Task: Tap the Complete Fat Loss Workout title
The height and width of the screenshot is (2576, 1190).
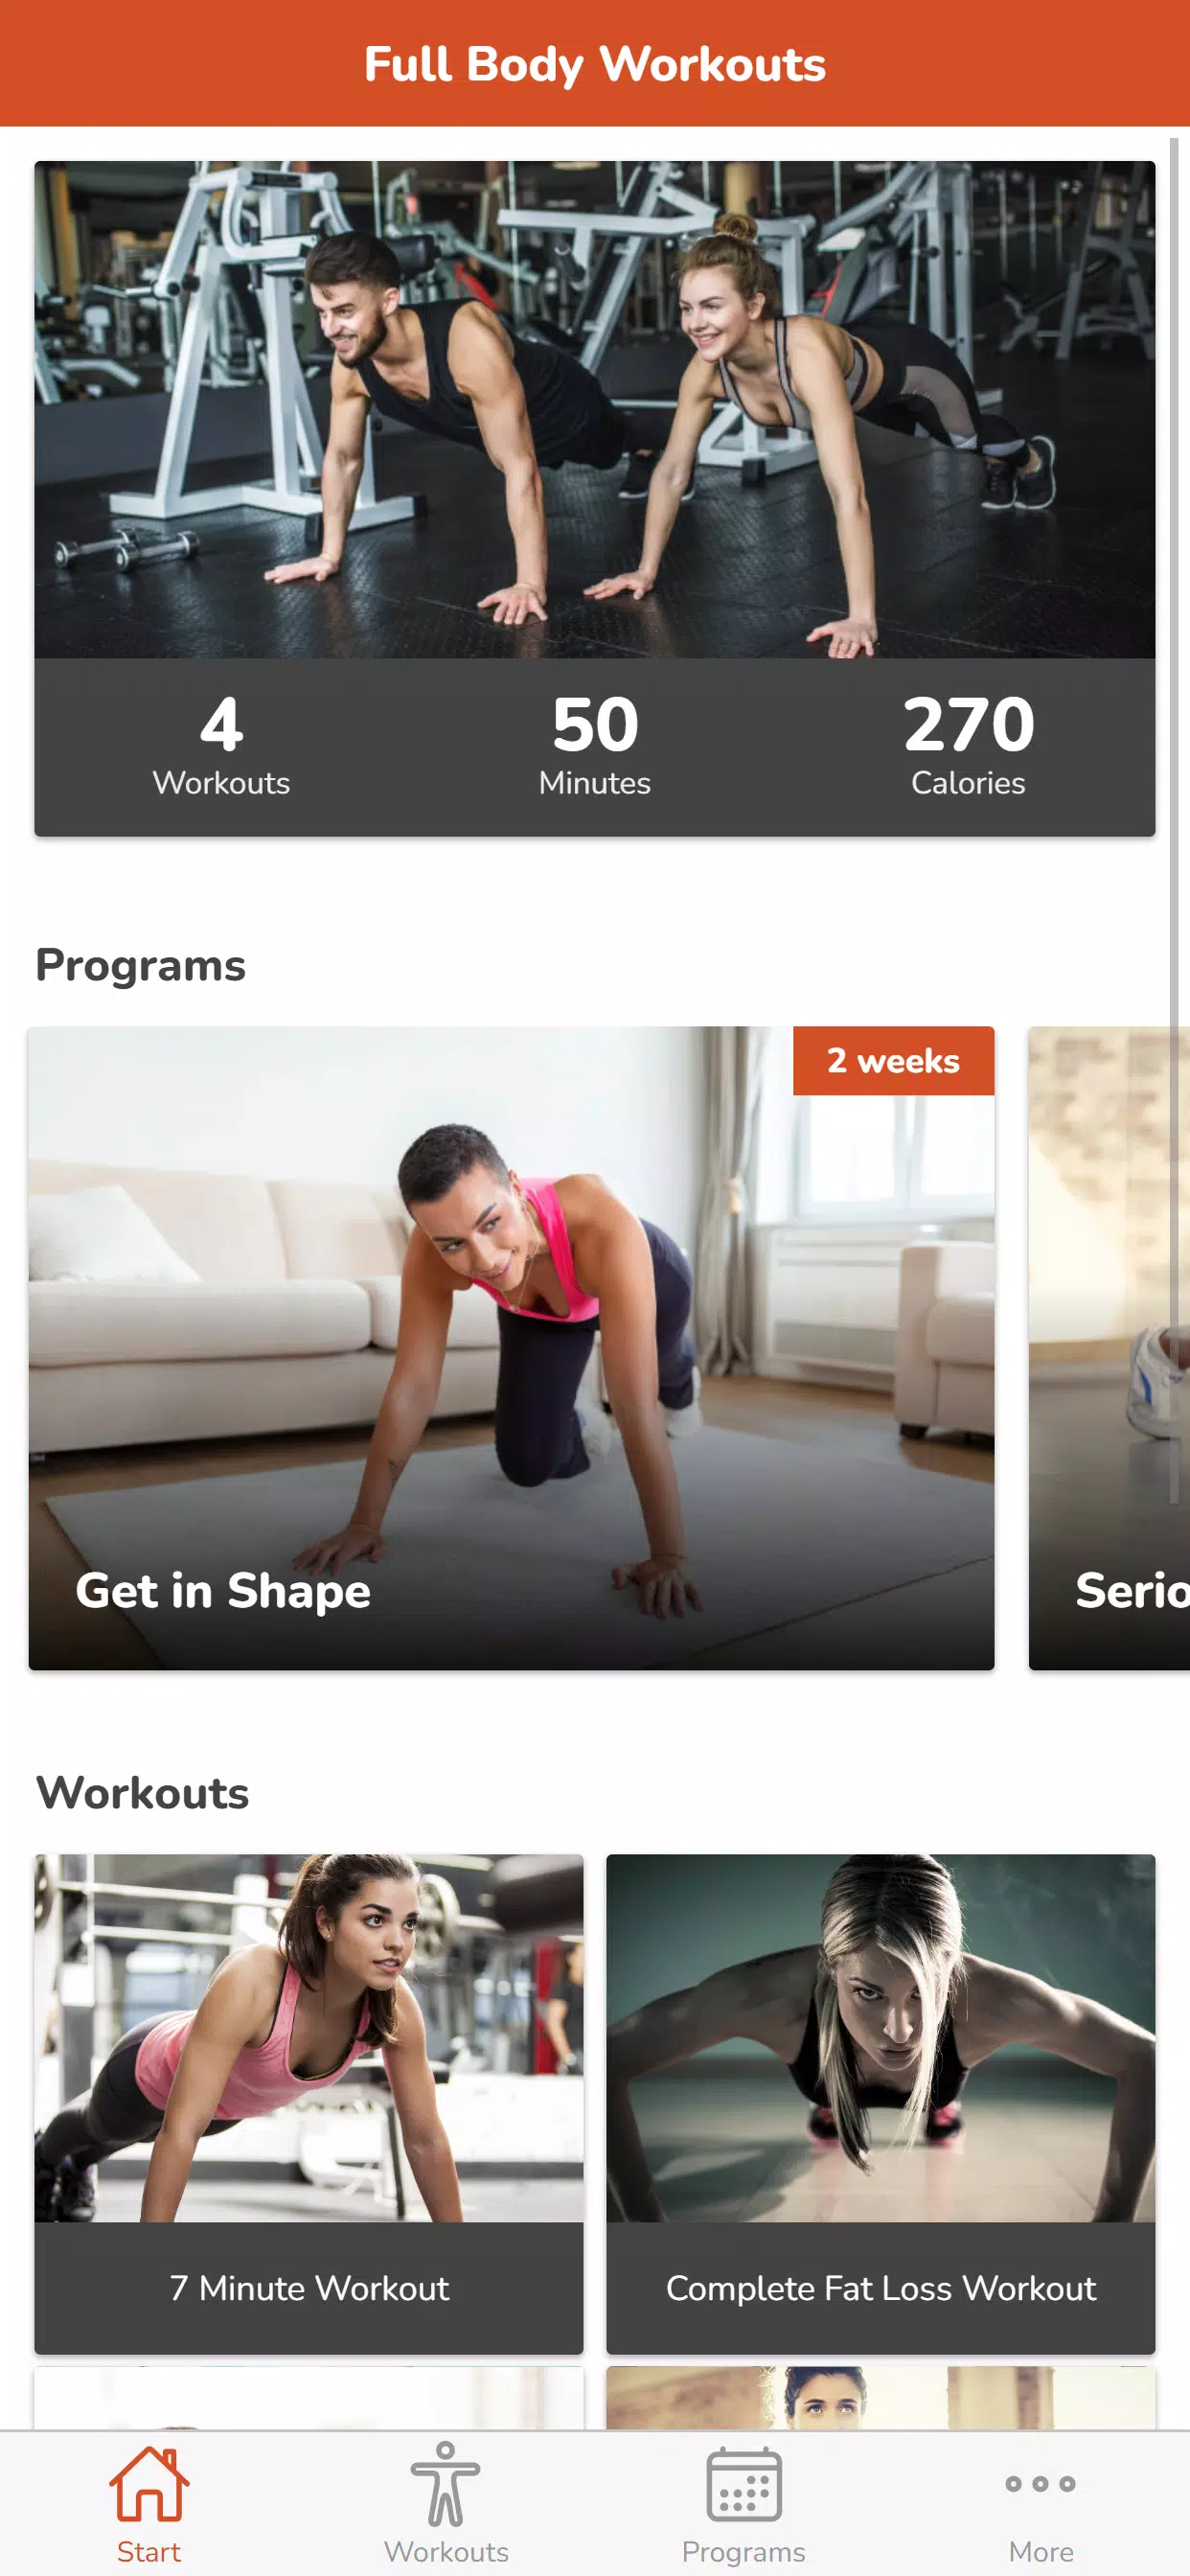Action: pyautogui.click(x=880, y=2288)
